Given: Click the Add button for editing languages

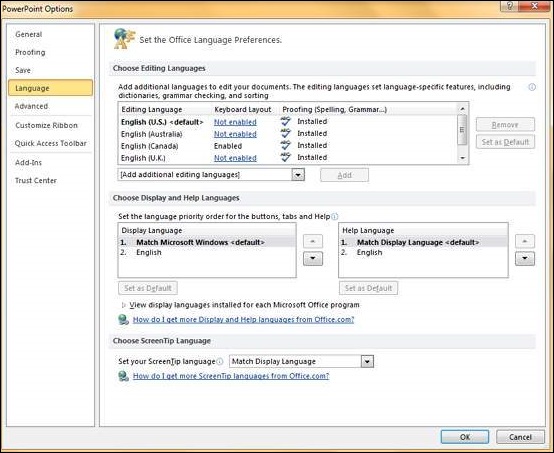Looking at the screenshot, I should [x=344, y=175].
